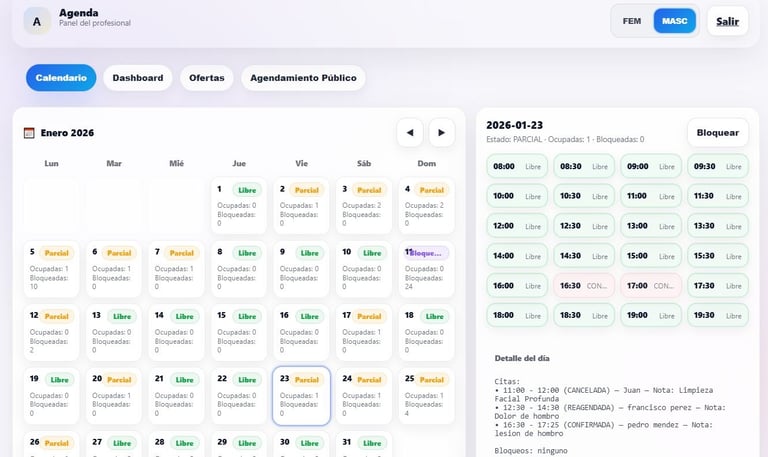The image size is (768, 457).
Task: Select day 17 marked Parcial
Action: [x=364, y=332]
